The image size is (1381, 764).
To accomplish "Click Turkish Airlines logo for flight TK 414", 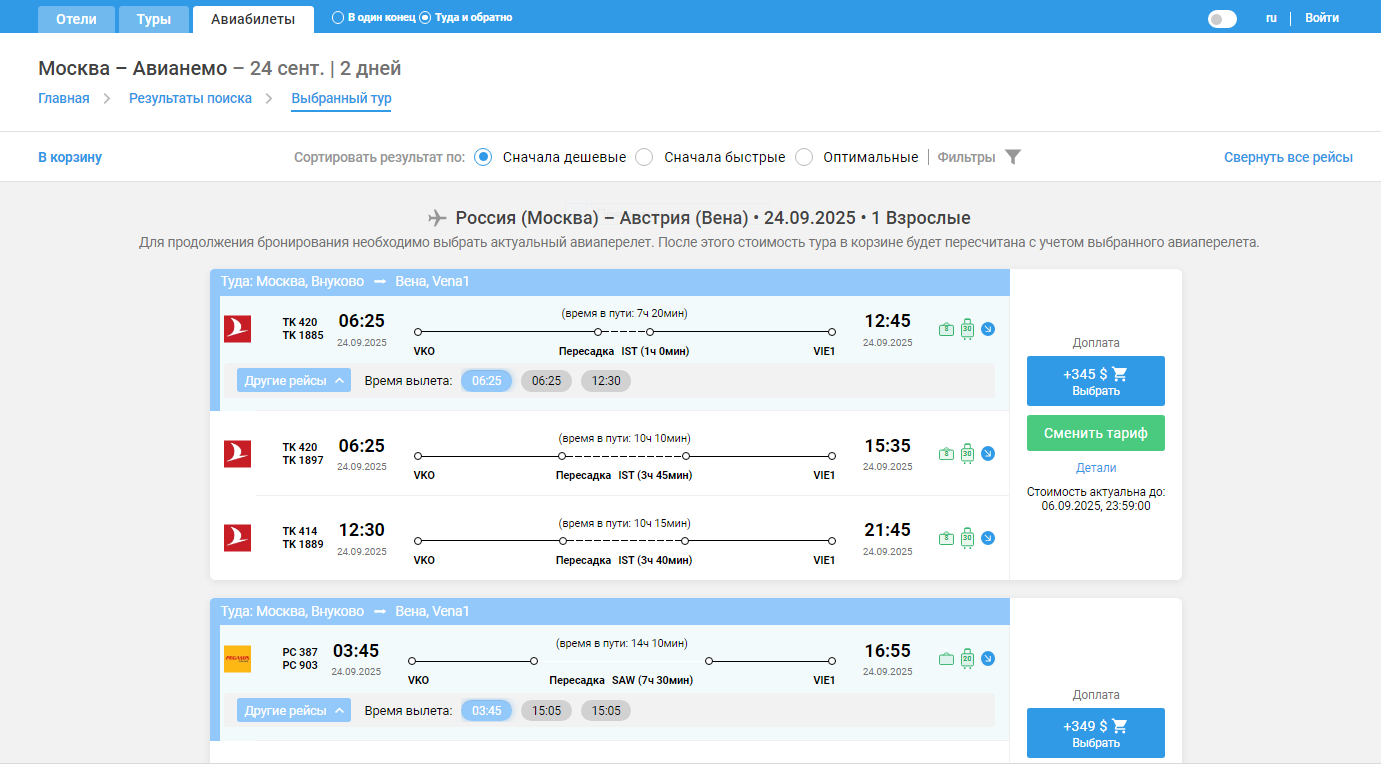I will 237,538.
